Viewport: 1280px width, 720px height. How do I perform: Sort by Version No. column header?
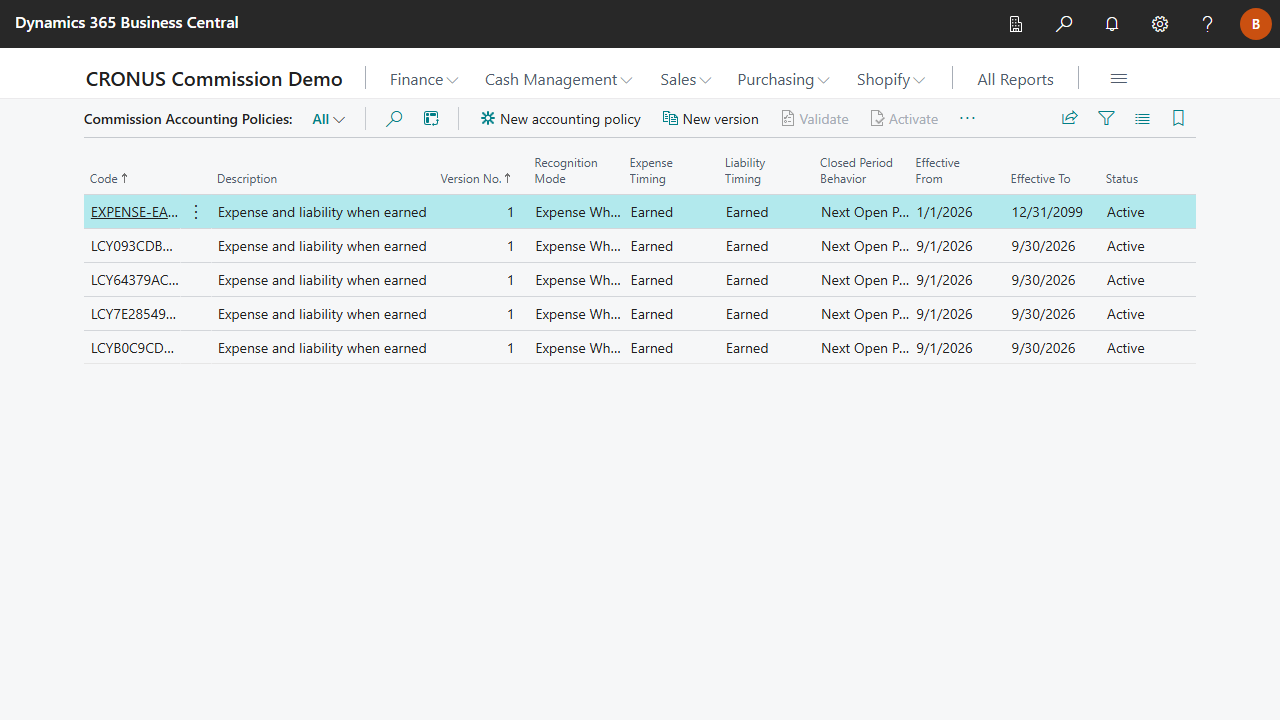coord(476,179)
